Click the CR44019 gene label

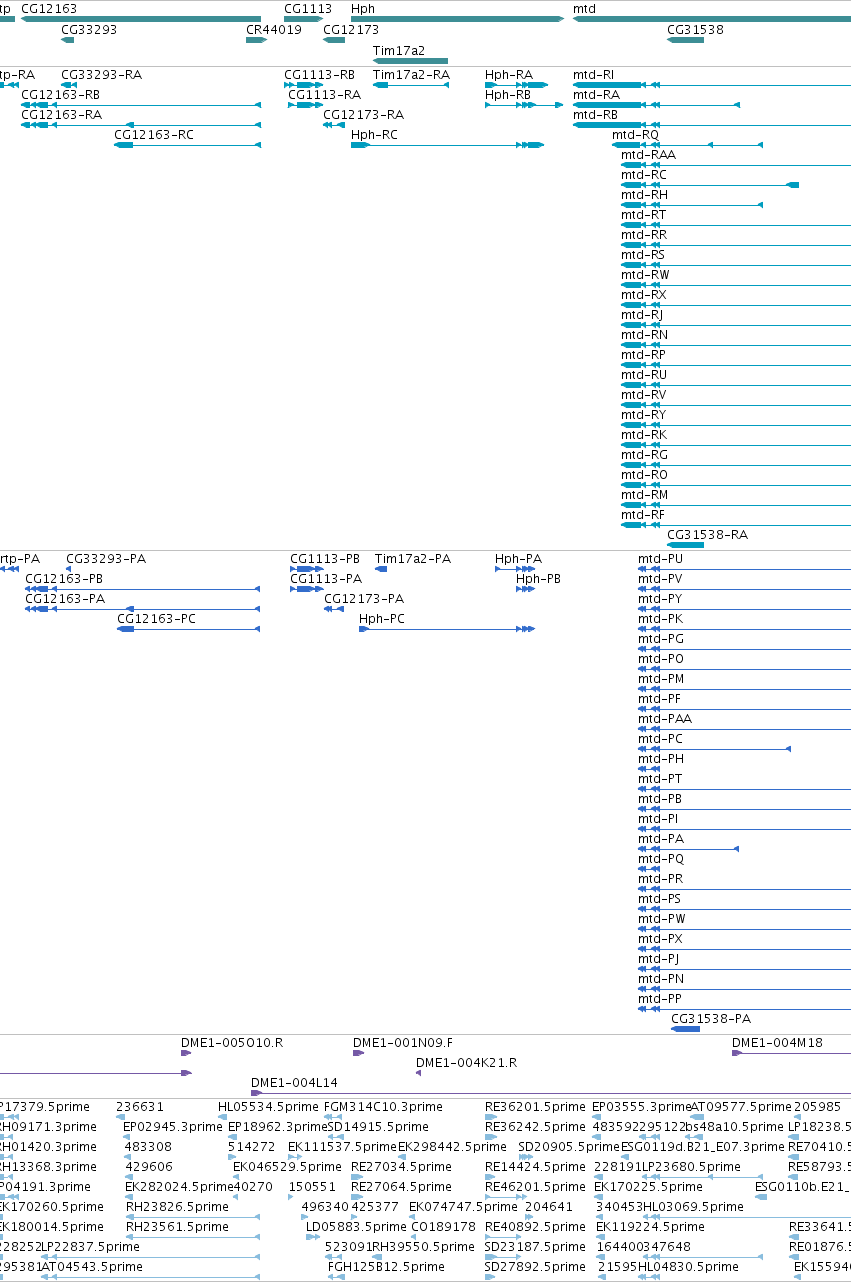tap(274, 30)
